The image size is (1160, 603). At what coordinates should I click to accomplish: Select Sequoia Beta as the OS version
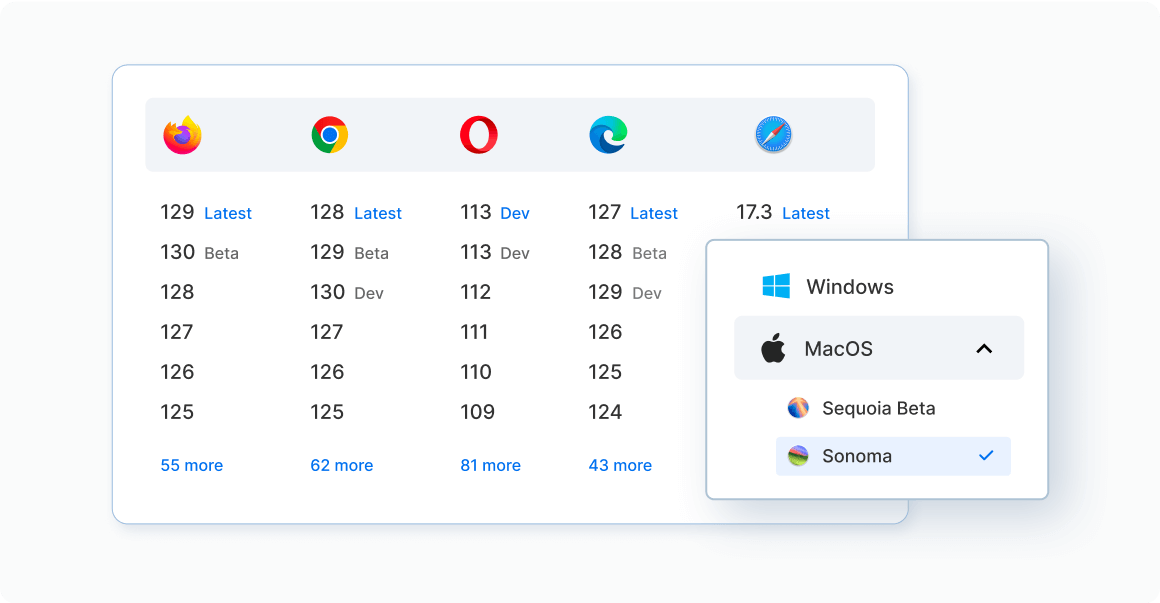(x=877, y=408)
